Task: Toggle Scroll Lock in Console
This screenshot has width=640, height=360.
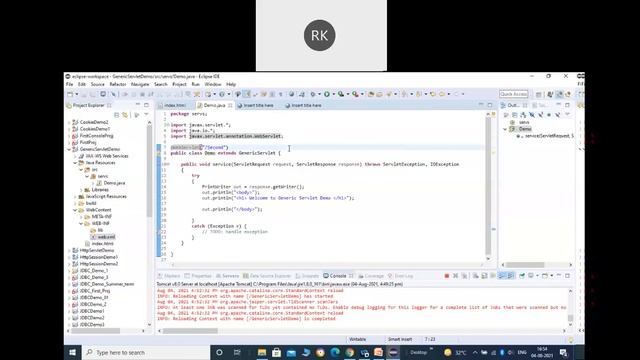Action: 484,276
